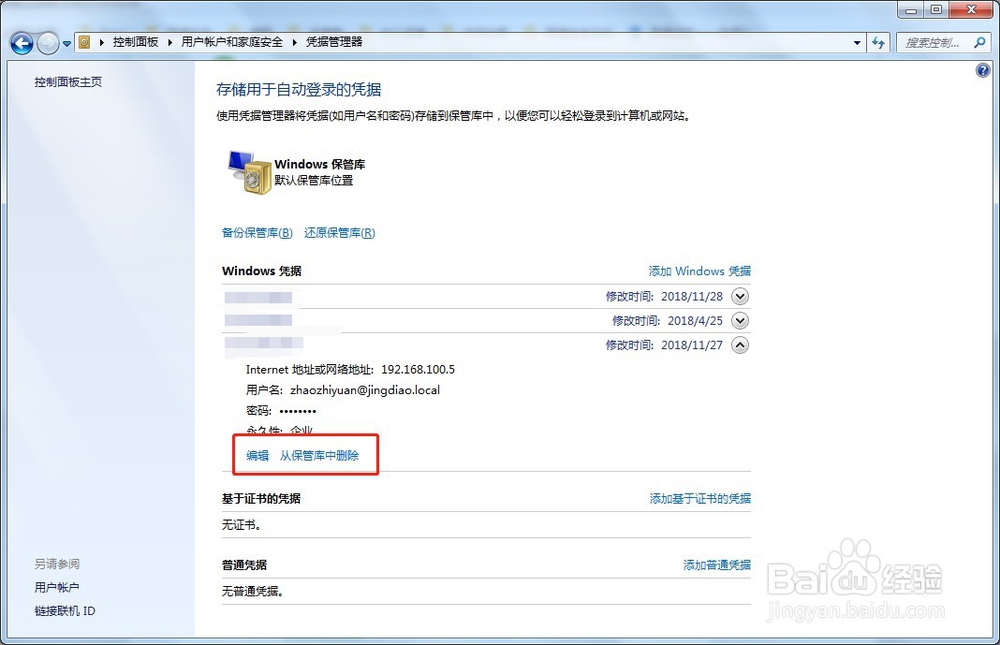Navigate to 控制面板 via the breadcrumb
The image size is (1000, 645).
[x=135, y=42]
